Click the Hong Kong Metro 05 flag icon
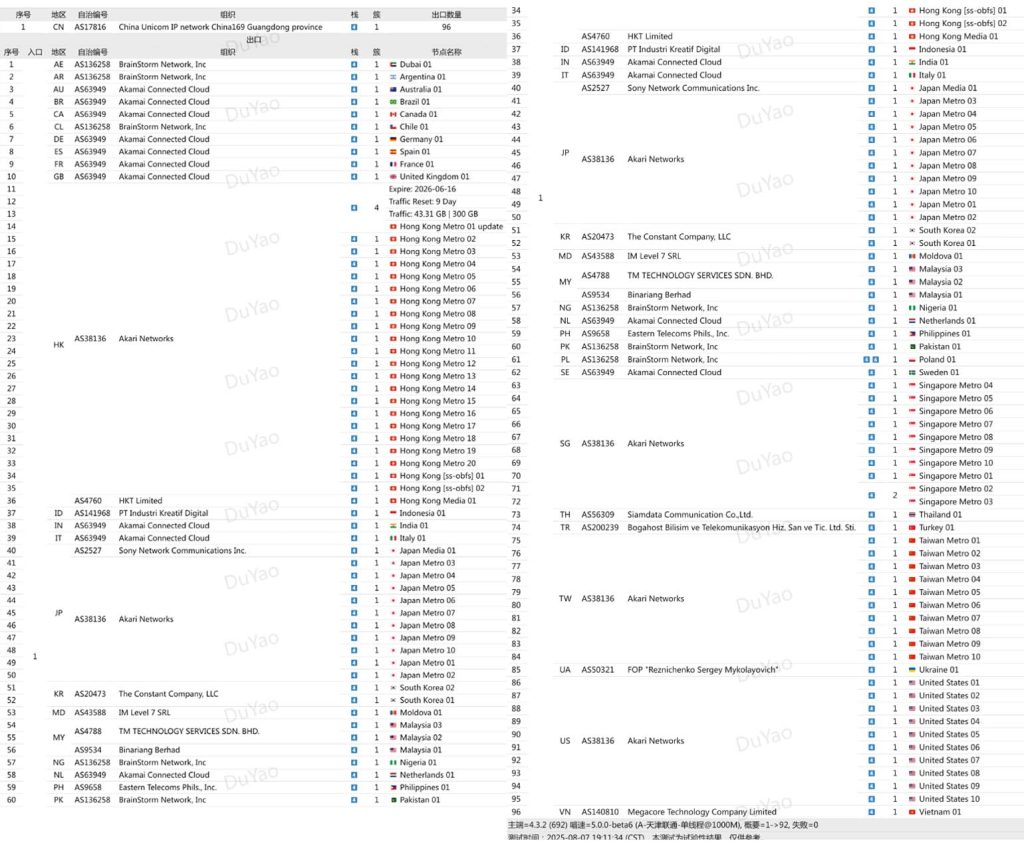This screenshot has width=1024, height=843. pyautogui.click(x=393, y=276)
